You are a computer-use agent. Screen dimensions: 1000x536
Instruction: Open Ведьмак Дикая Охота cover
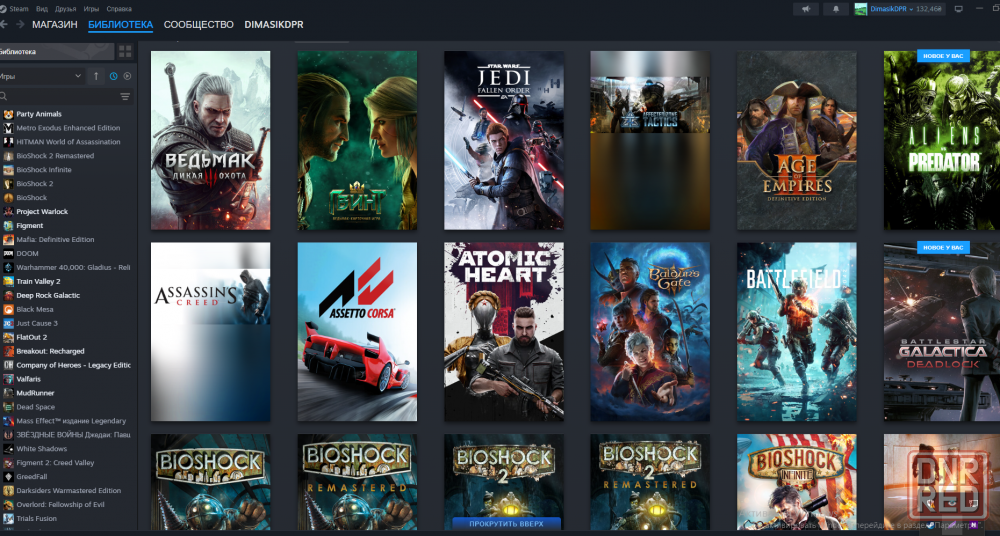pos(210,140)
